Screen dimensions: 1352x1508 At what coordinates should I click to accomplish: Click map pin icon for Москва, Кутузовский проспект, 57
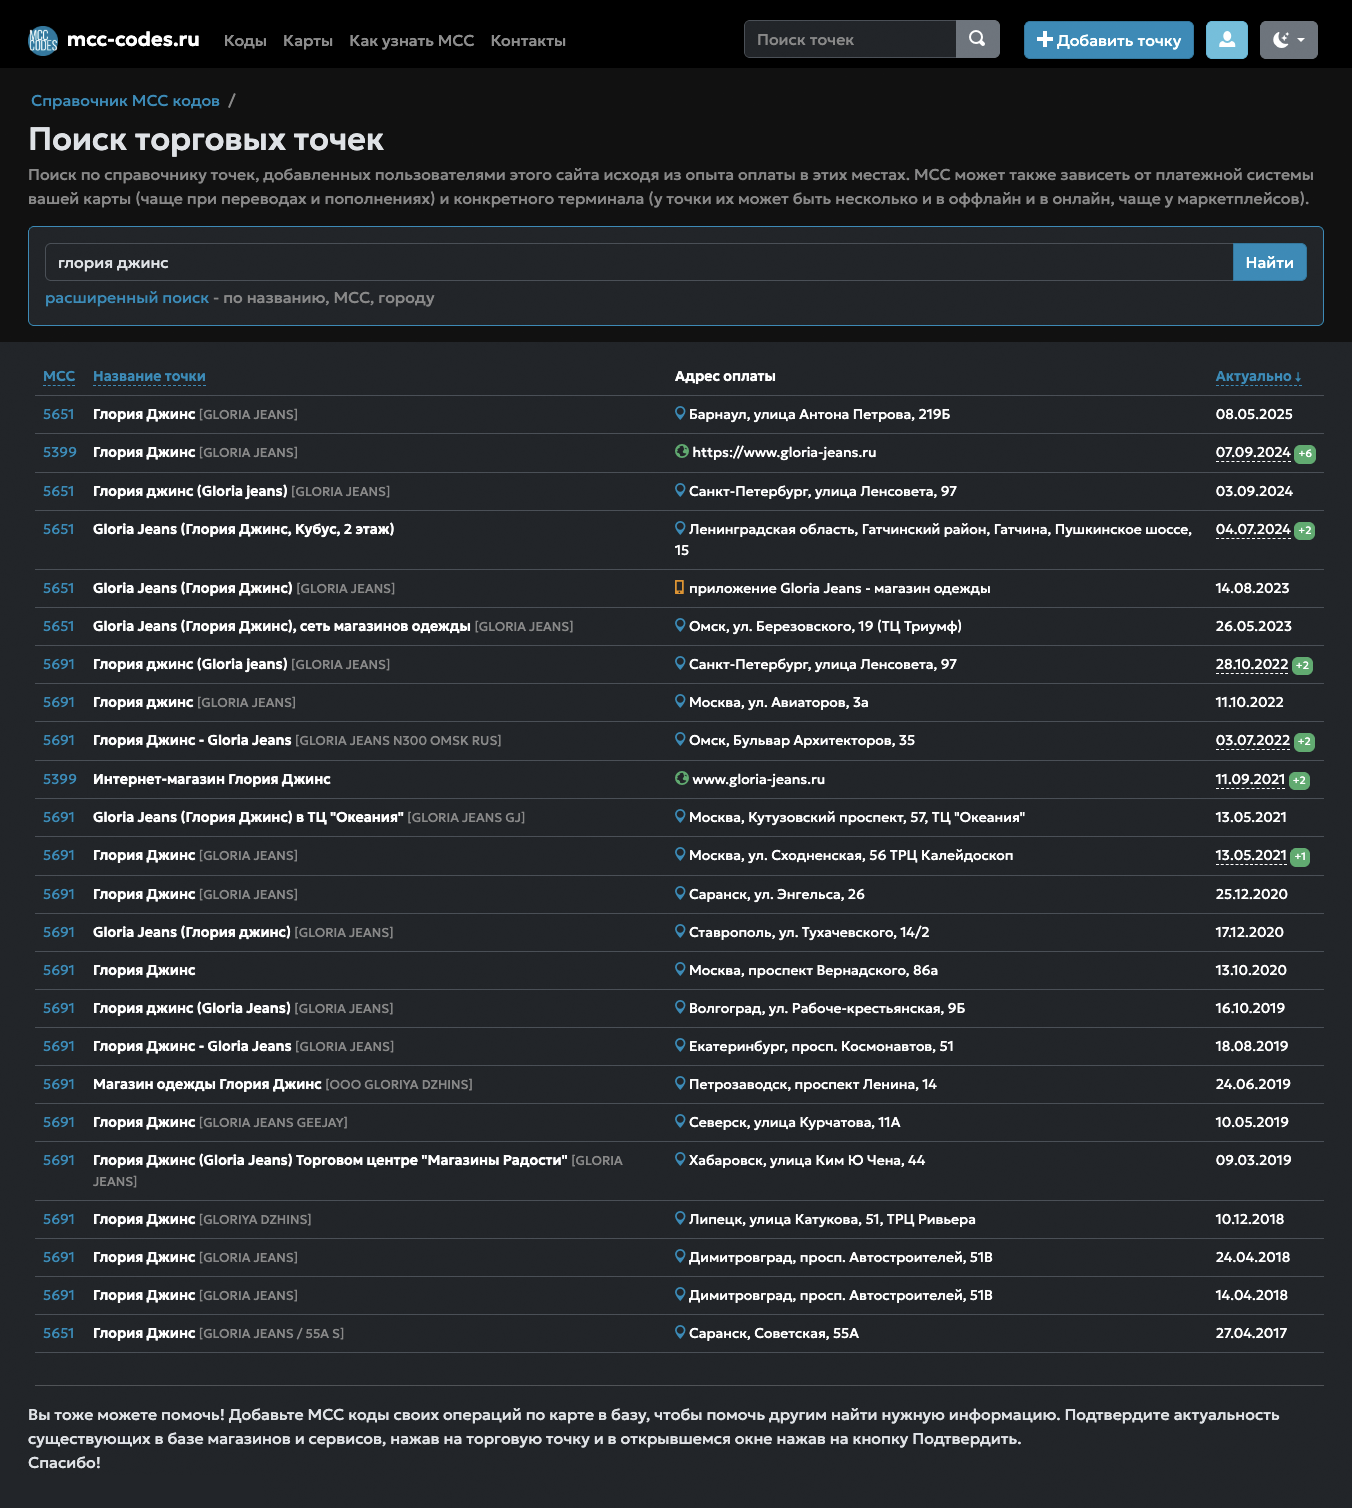click(x=680, y=816)
